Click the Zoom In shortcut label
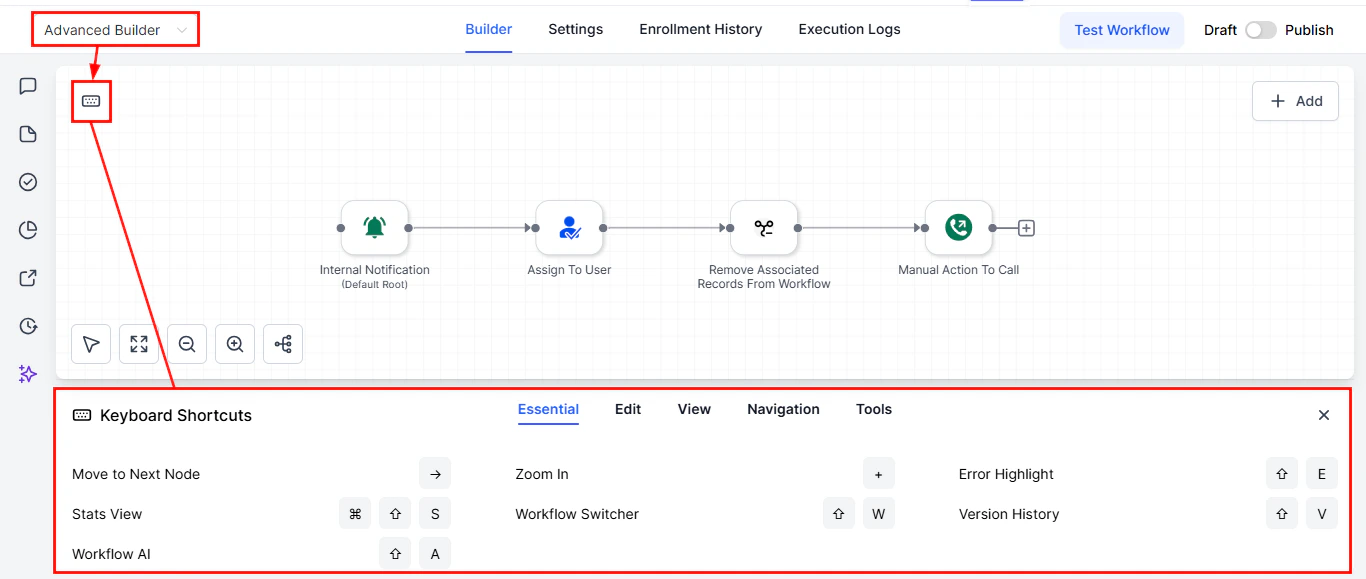 [x=542, y=474]
